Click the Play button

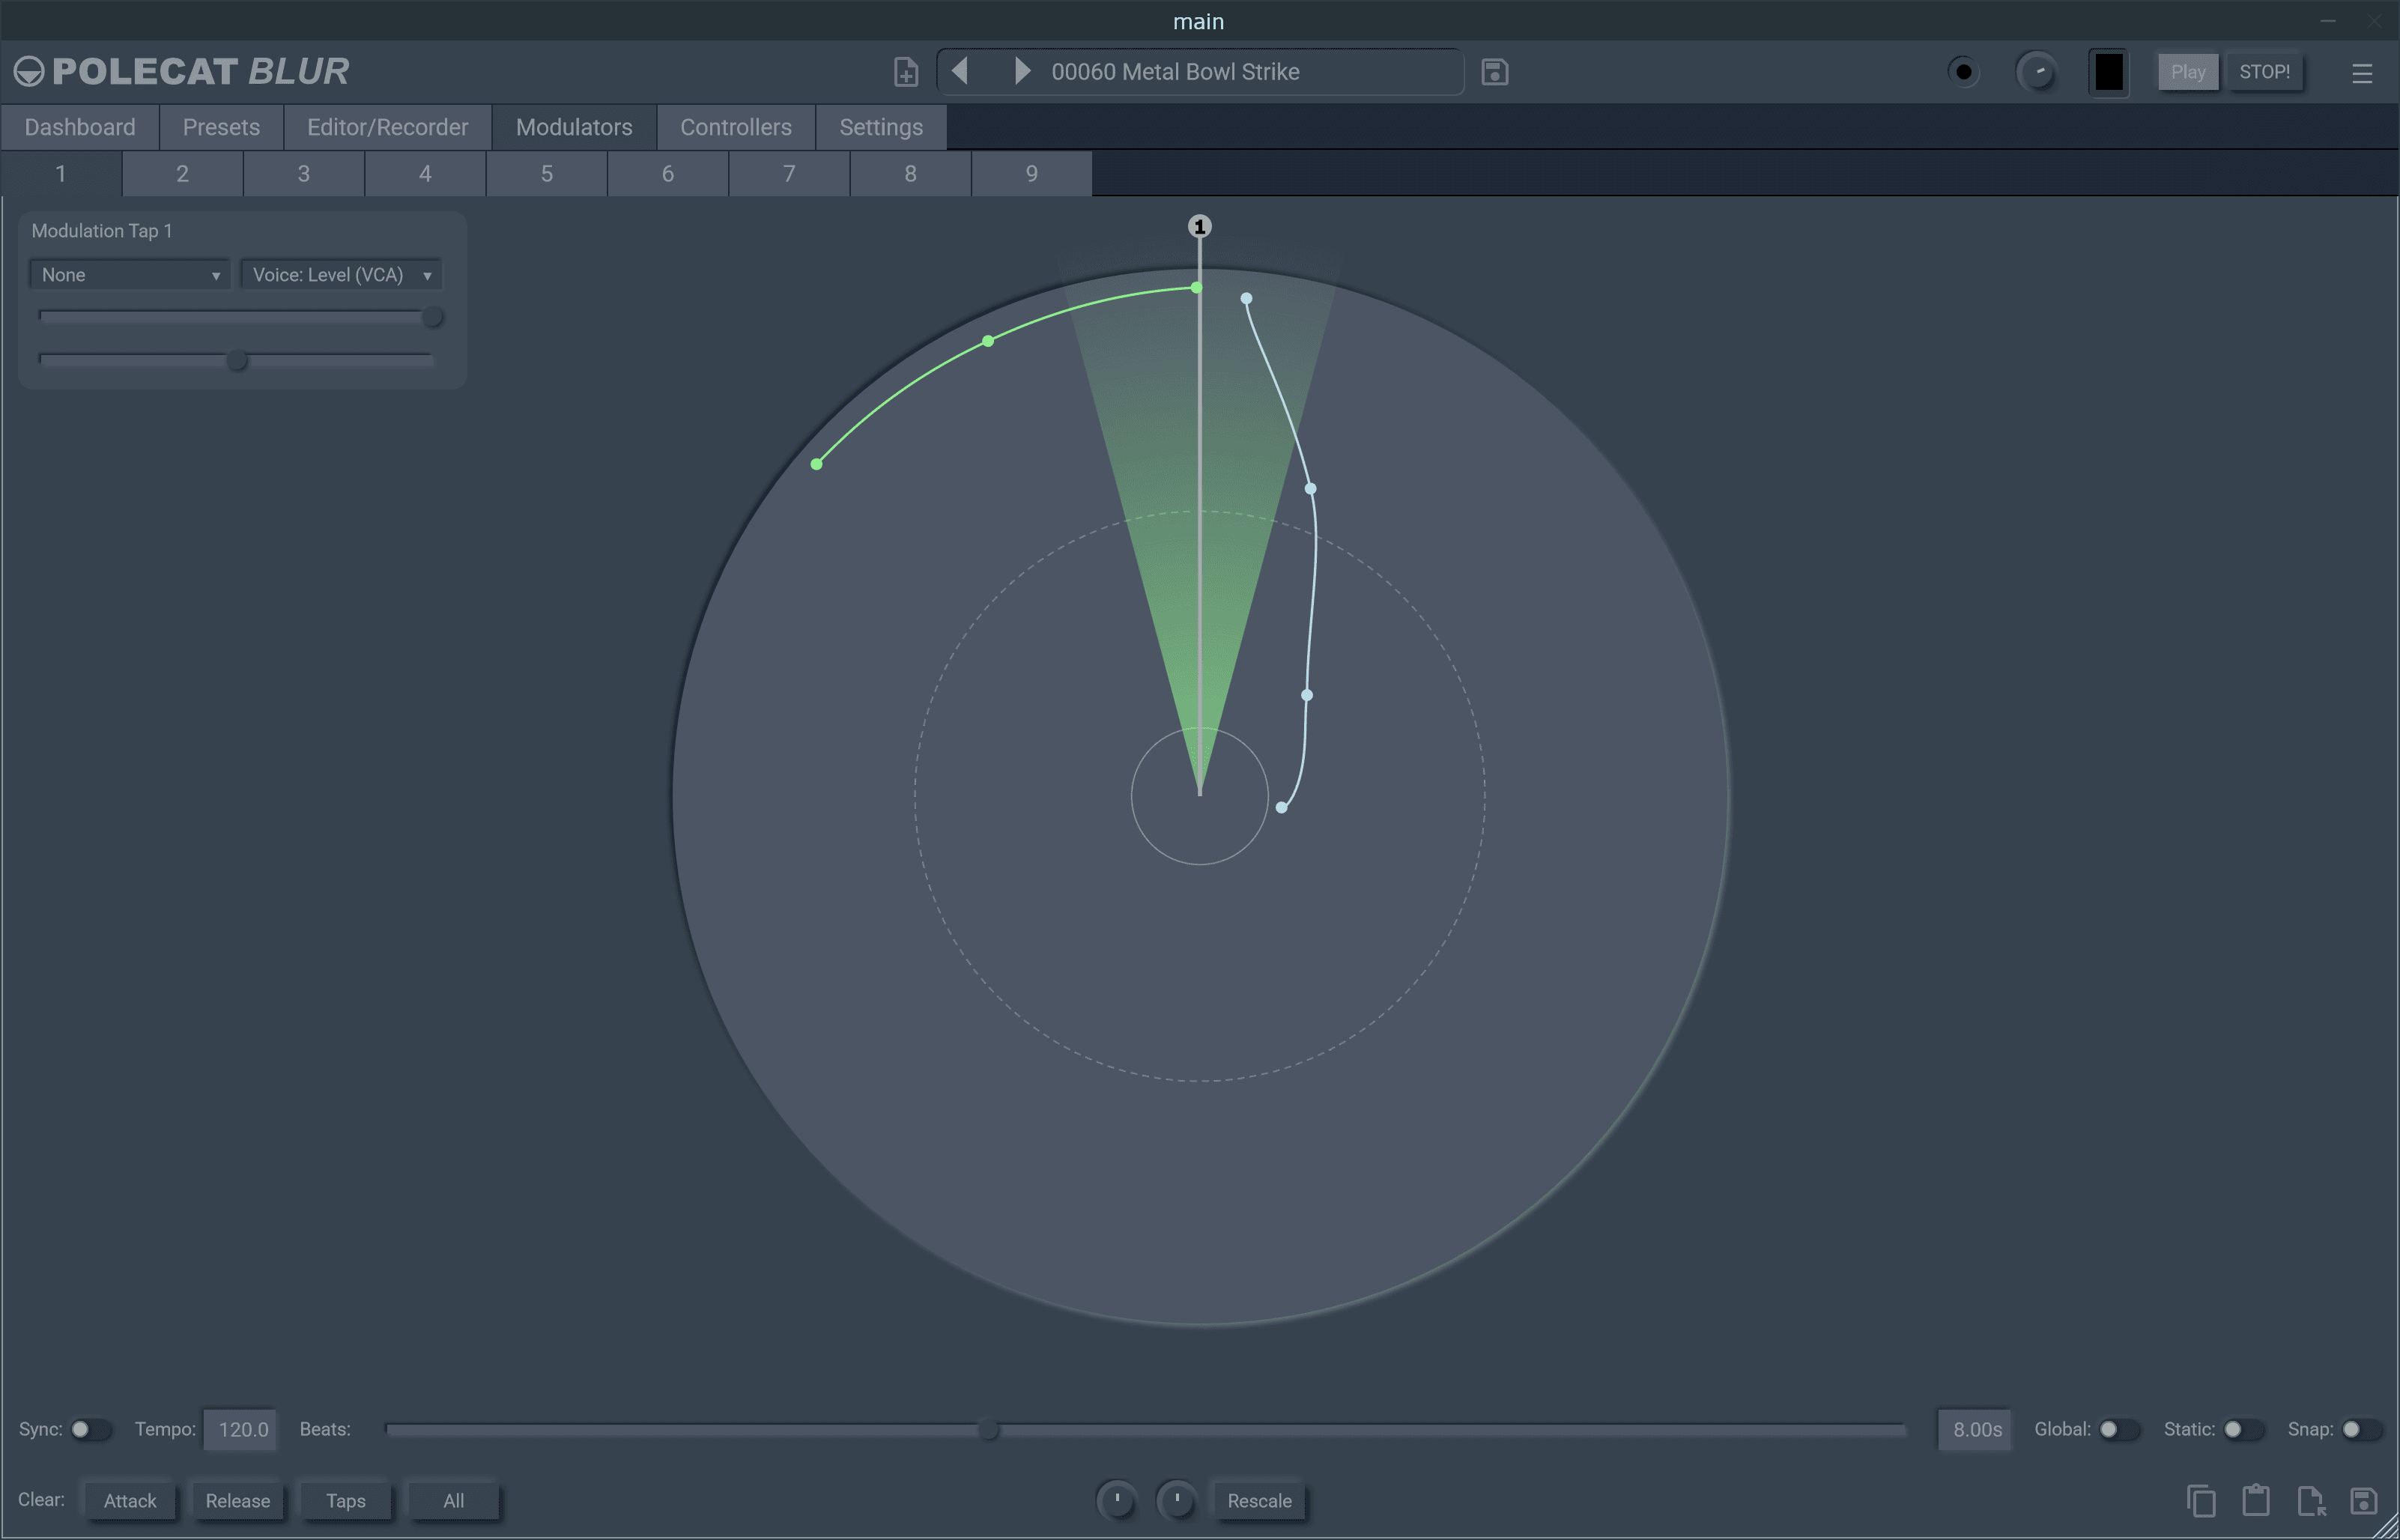[2188, 72]
